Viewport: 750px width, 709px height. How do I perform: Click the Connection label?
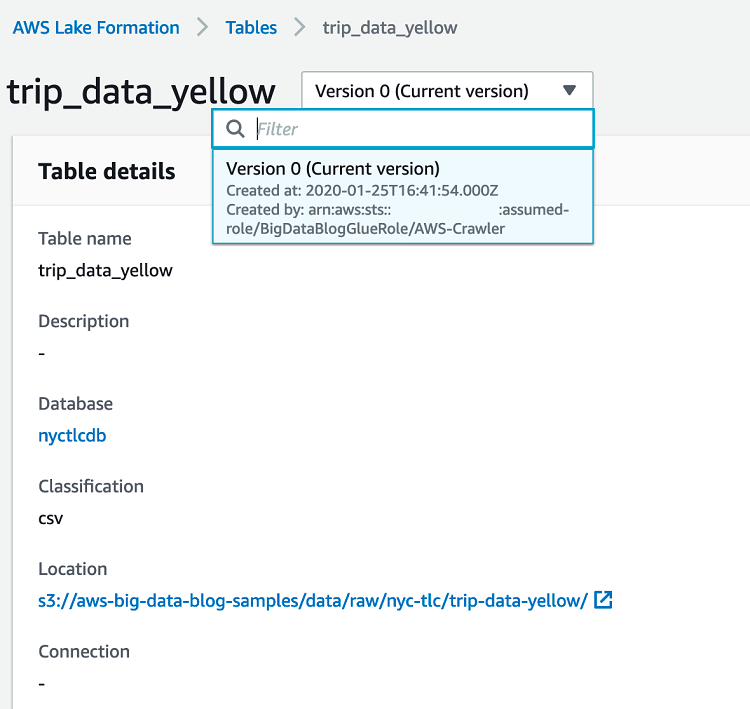point(84,652)
